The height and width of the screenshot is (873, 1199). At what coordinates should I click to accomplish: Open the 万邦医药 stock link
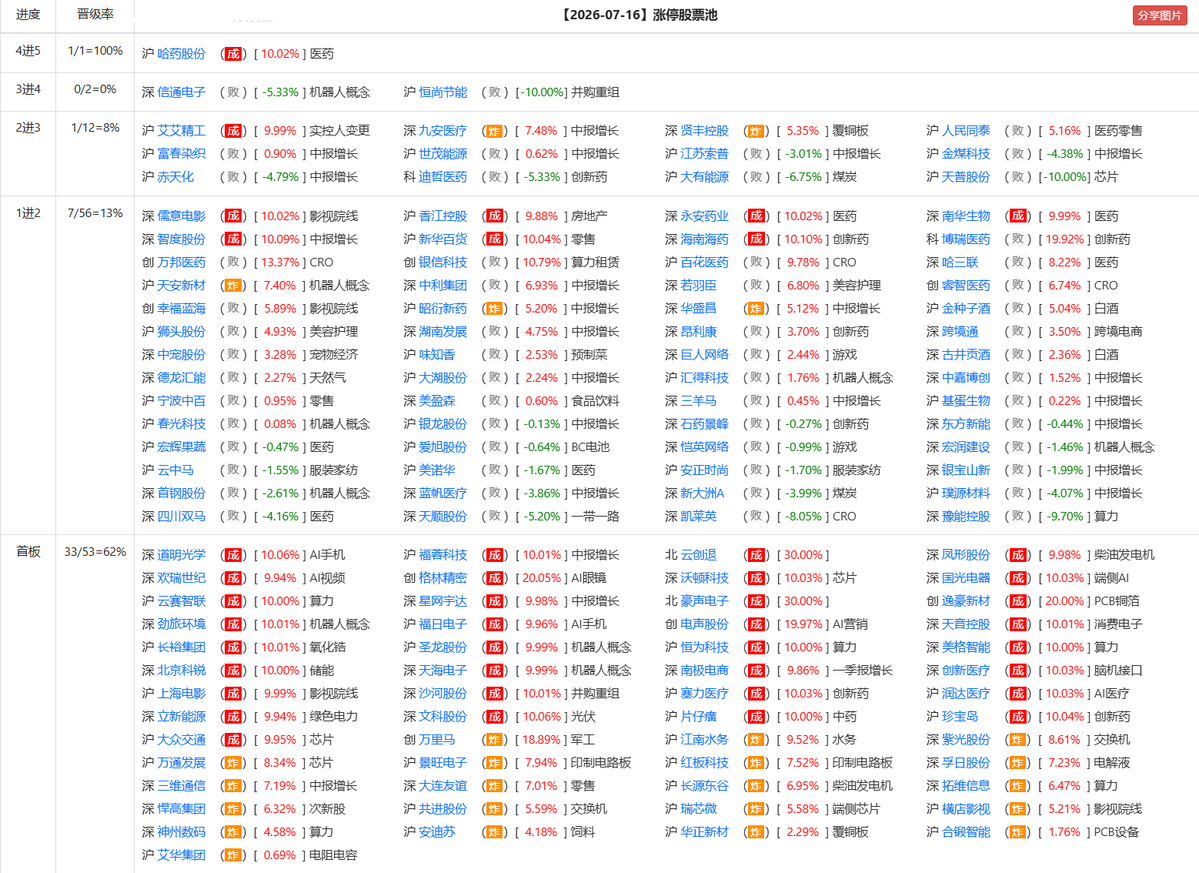pyautogui.click(x=181, y=262)
